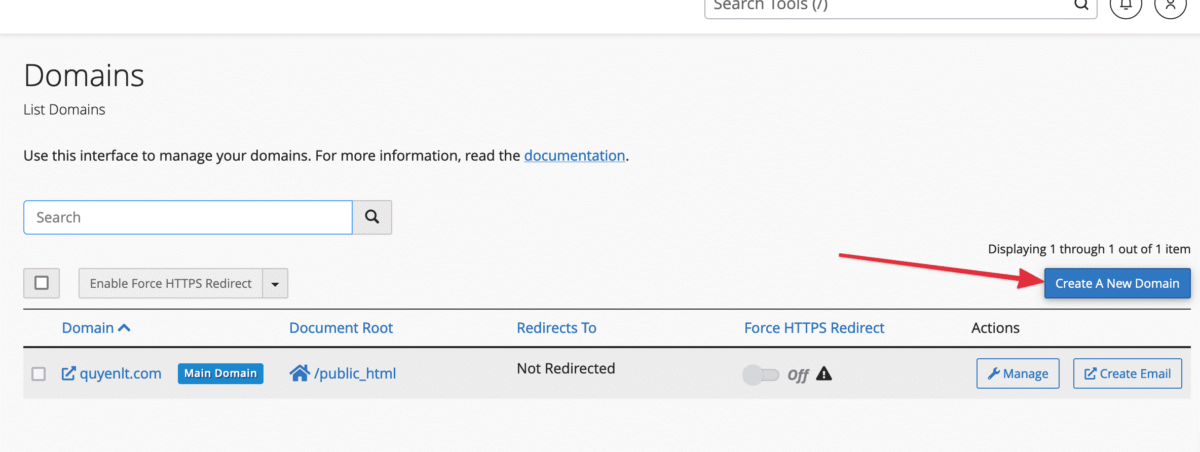This screenshot has height=452, width=1200.
Task: Toggle Force HTTPS Redirect switch for quyenlt.com
Action: [x=760, y=375]
